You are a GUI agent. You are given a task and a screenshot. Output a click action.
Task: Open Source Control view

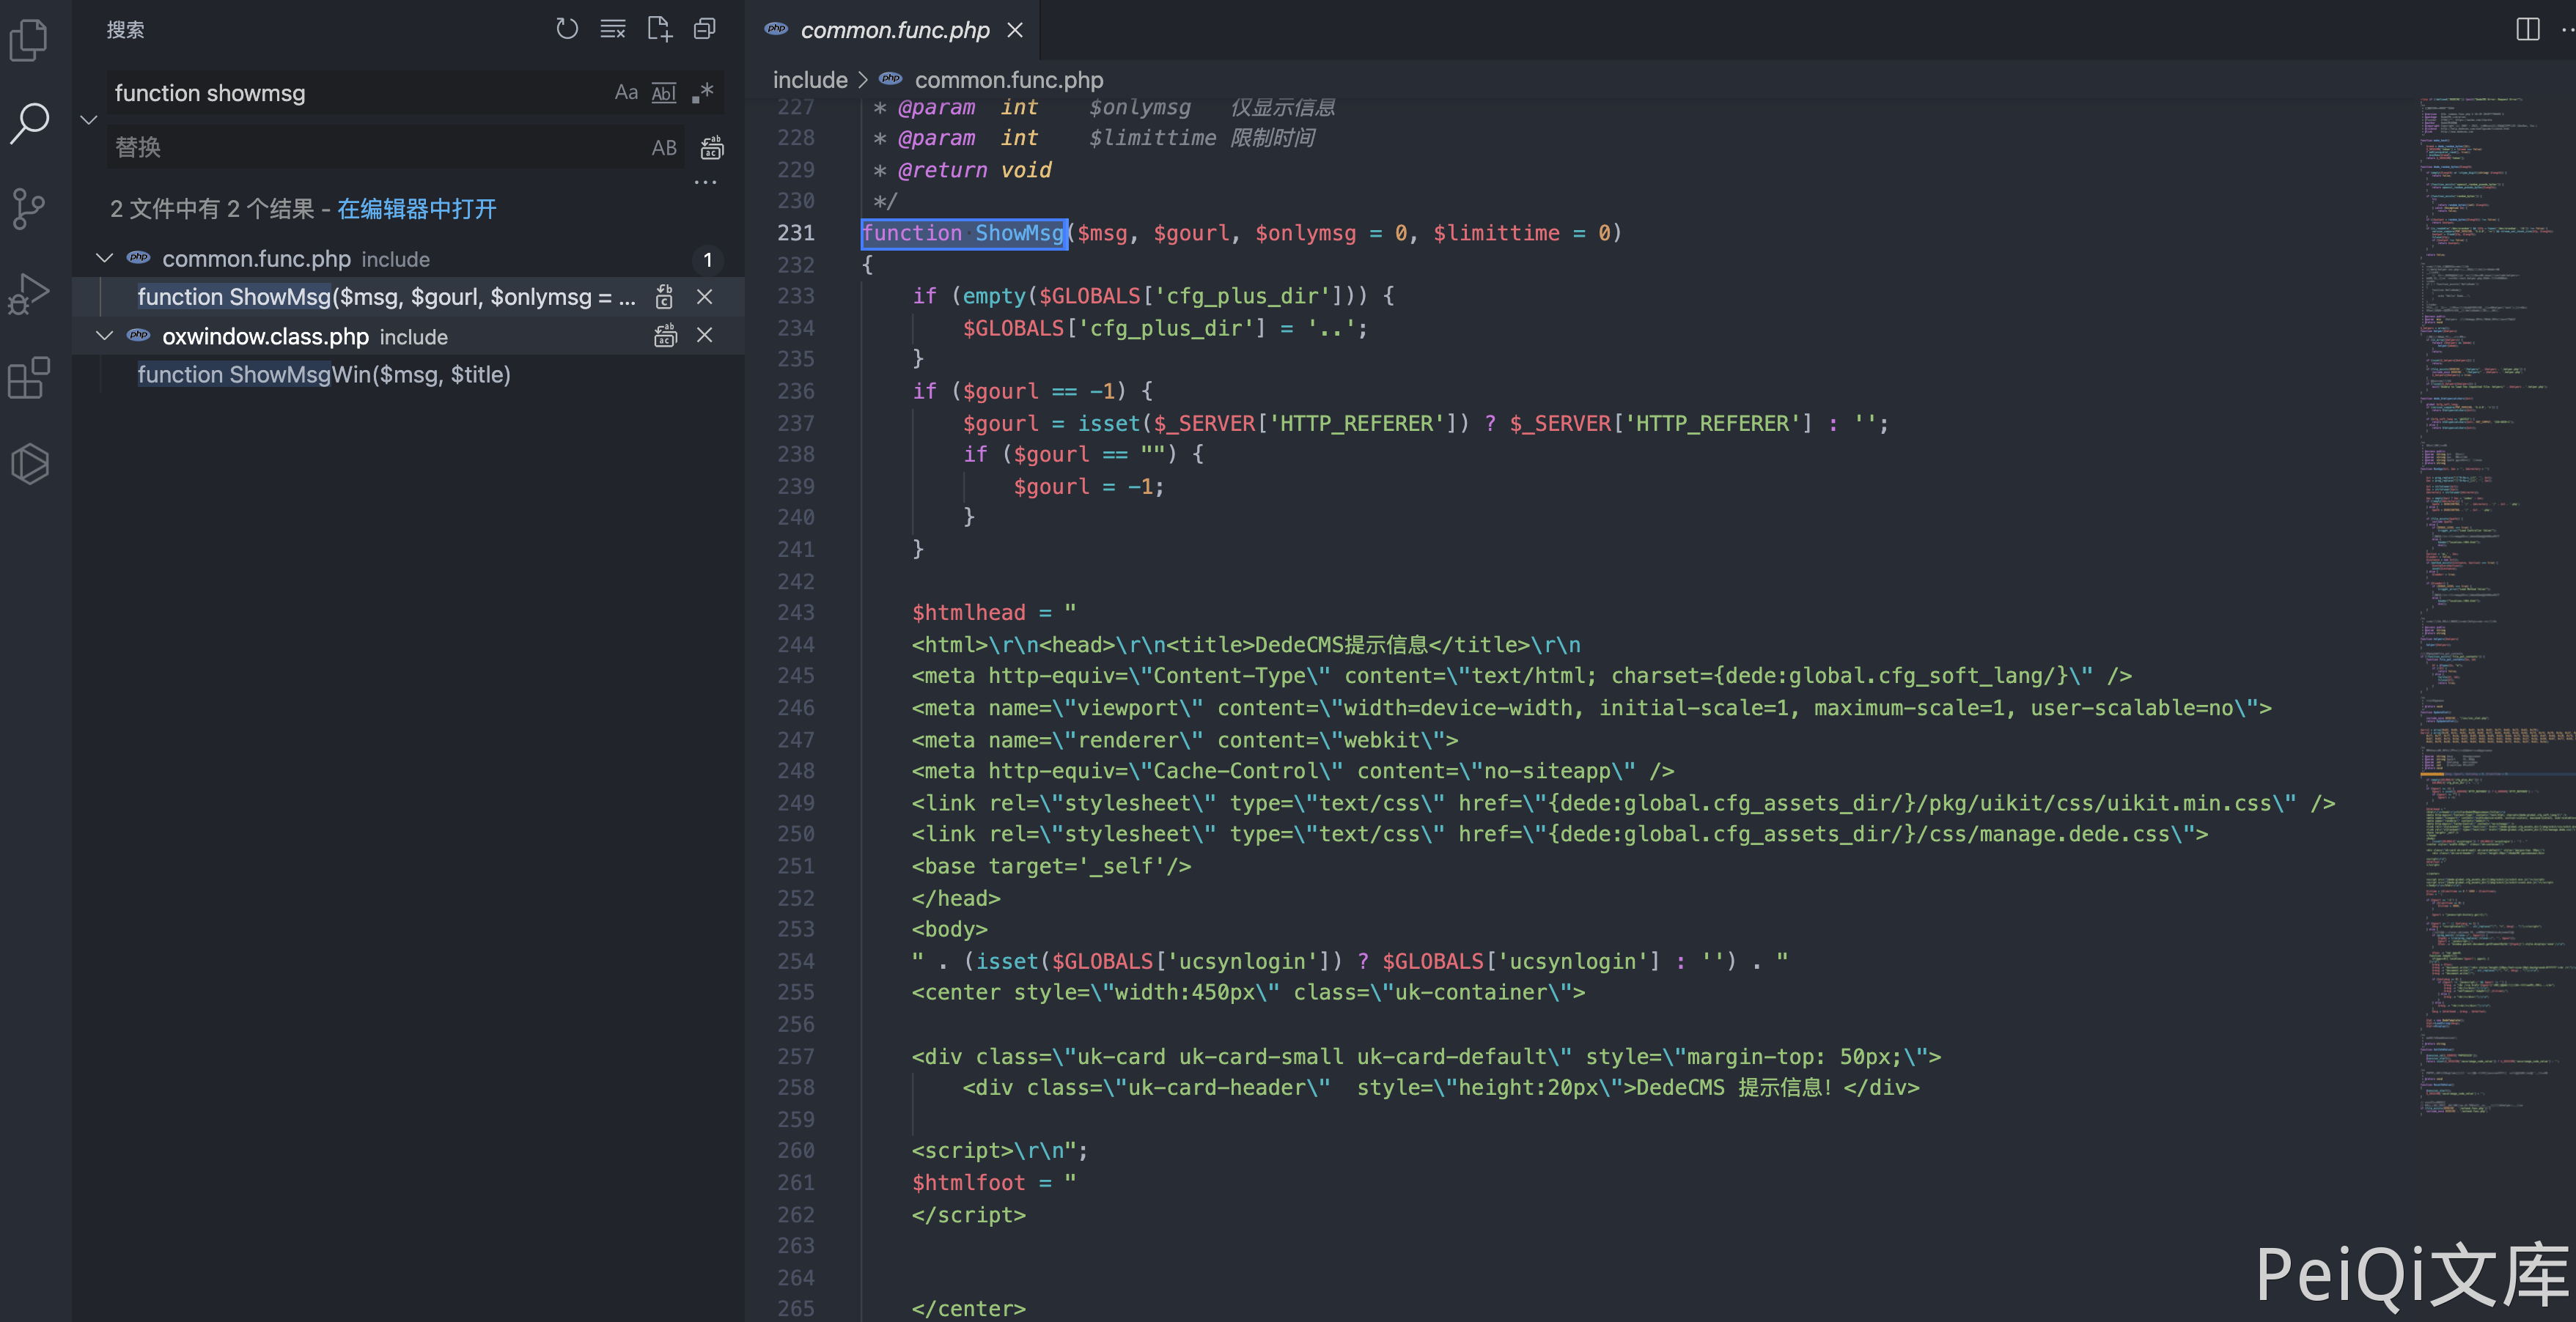(29, 208)
